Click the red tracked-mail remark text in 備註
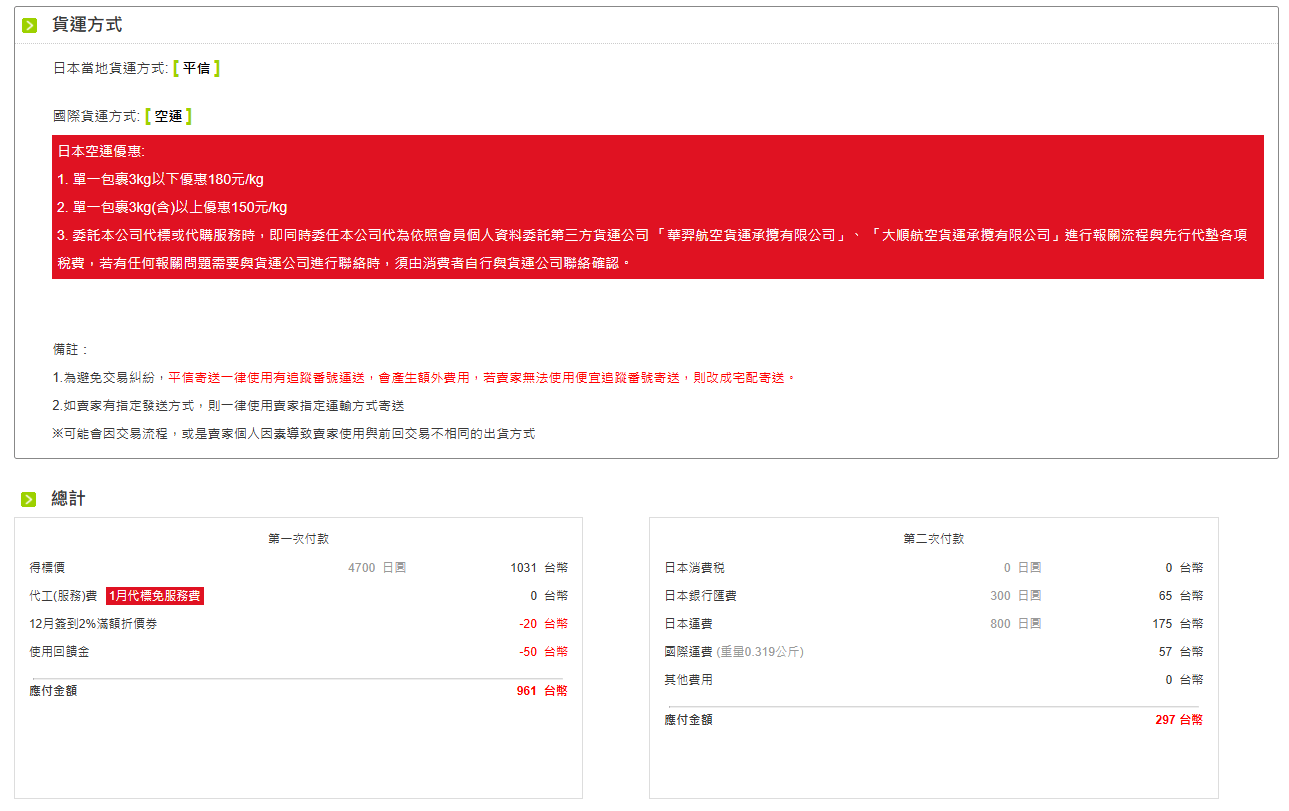 click(482, 378)
